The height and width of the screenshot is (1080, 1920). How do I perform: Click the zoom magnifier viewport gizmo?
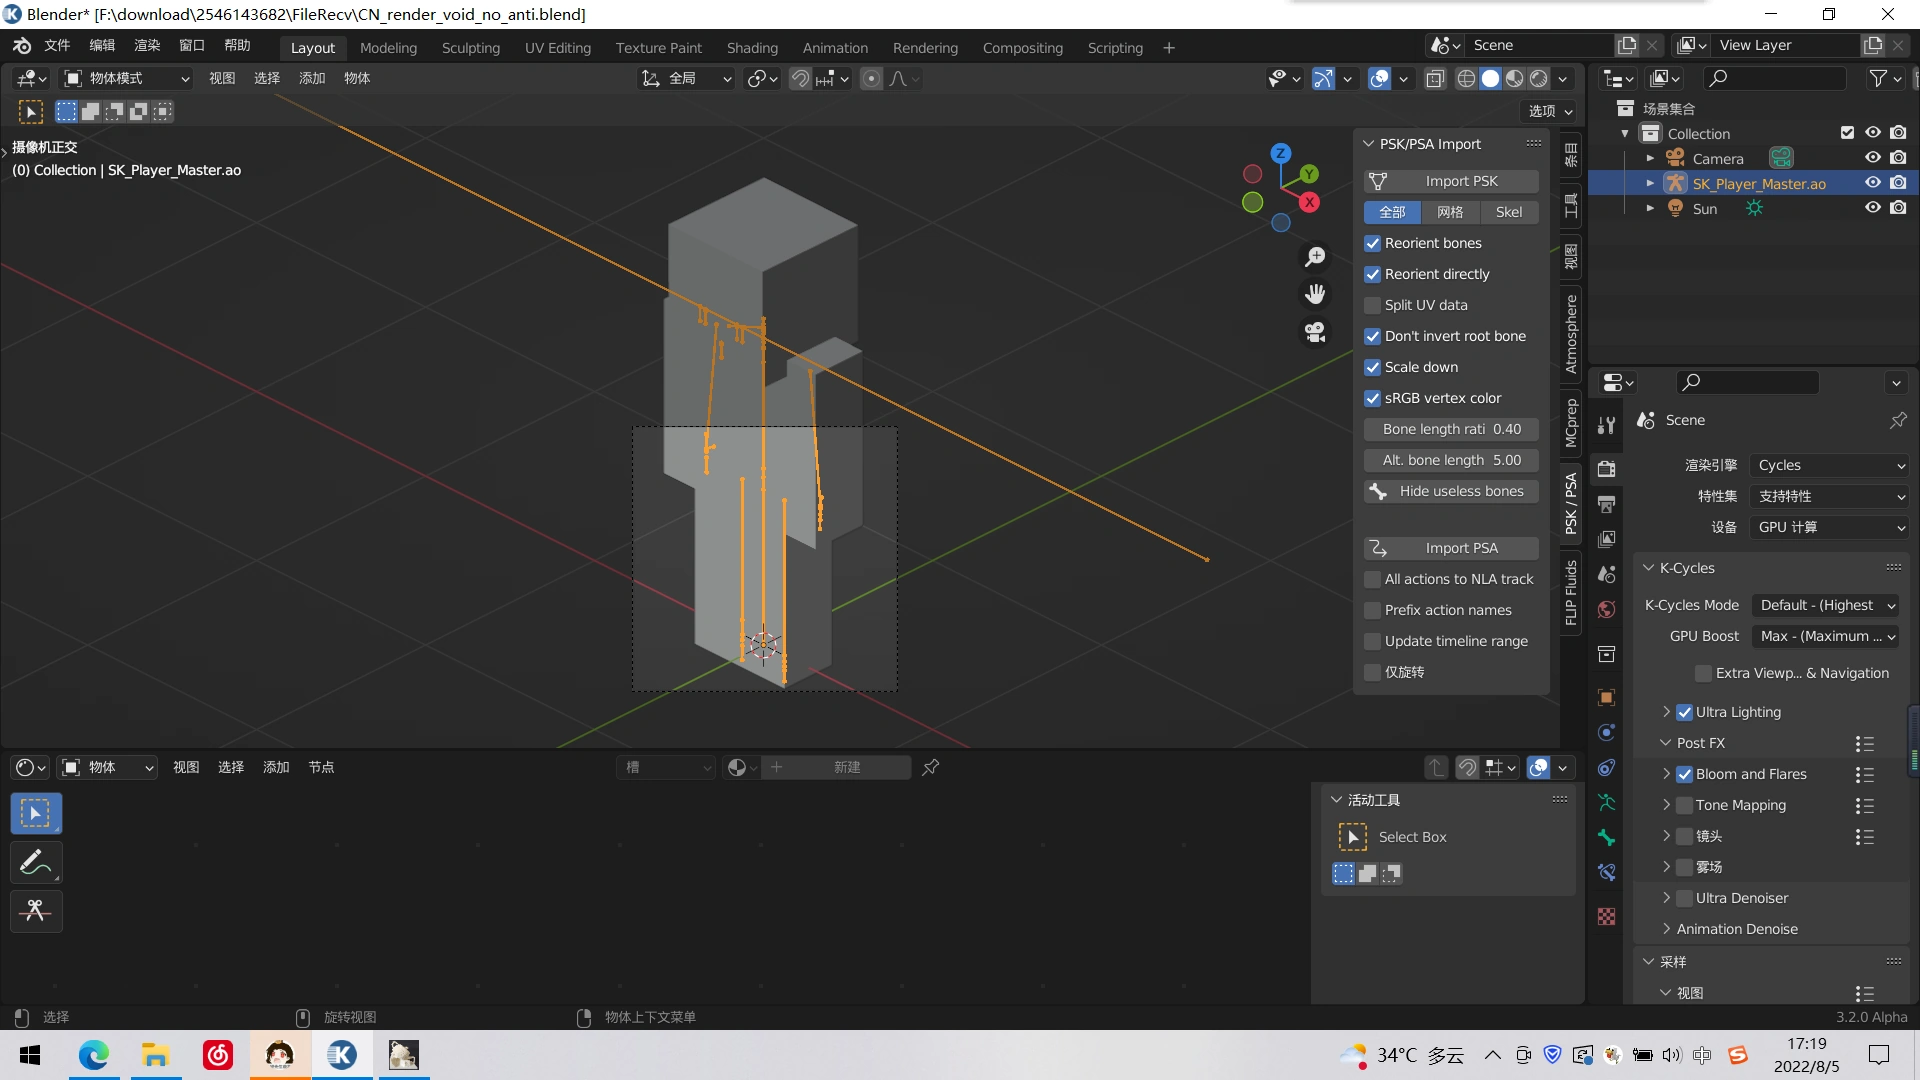(x=1315, y=257)
